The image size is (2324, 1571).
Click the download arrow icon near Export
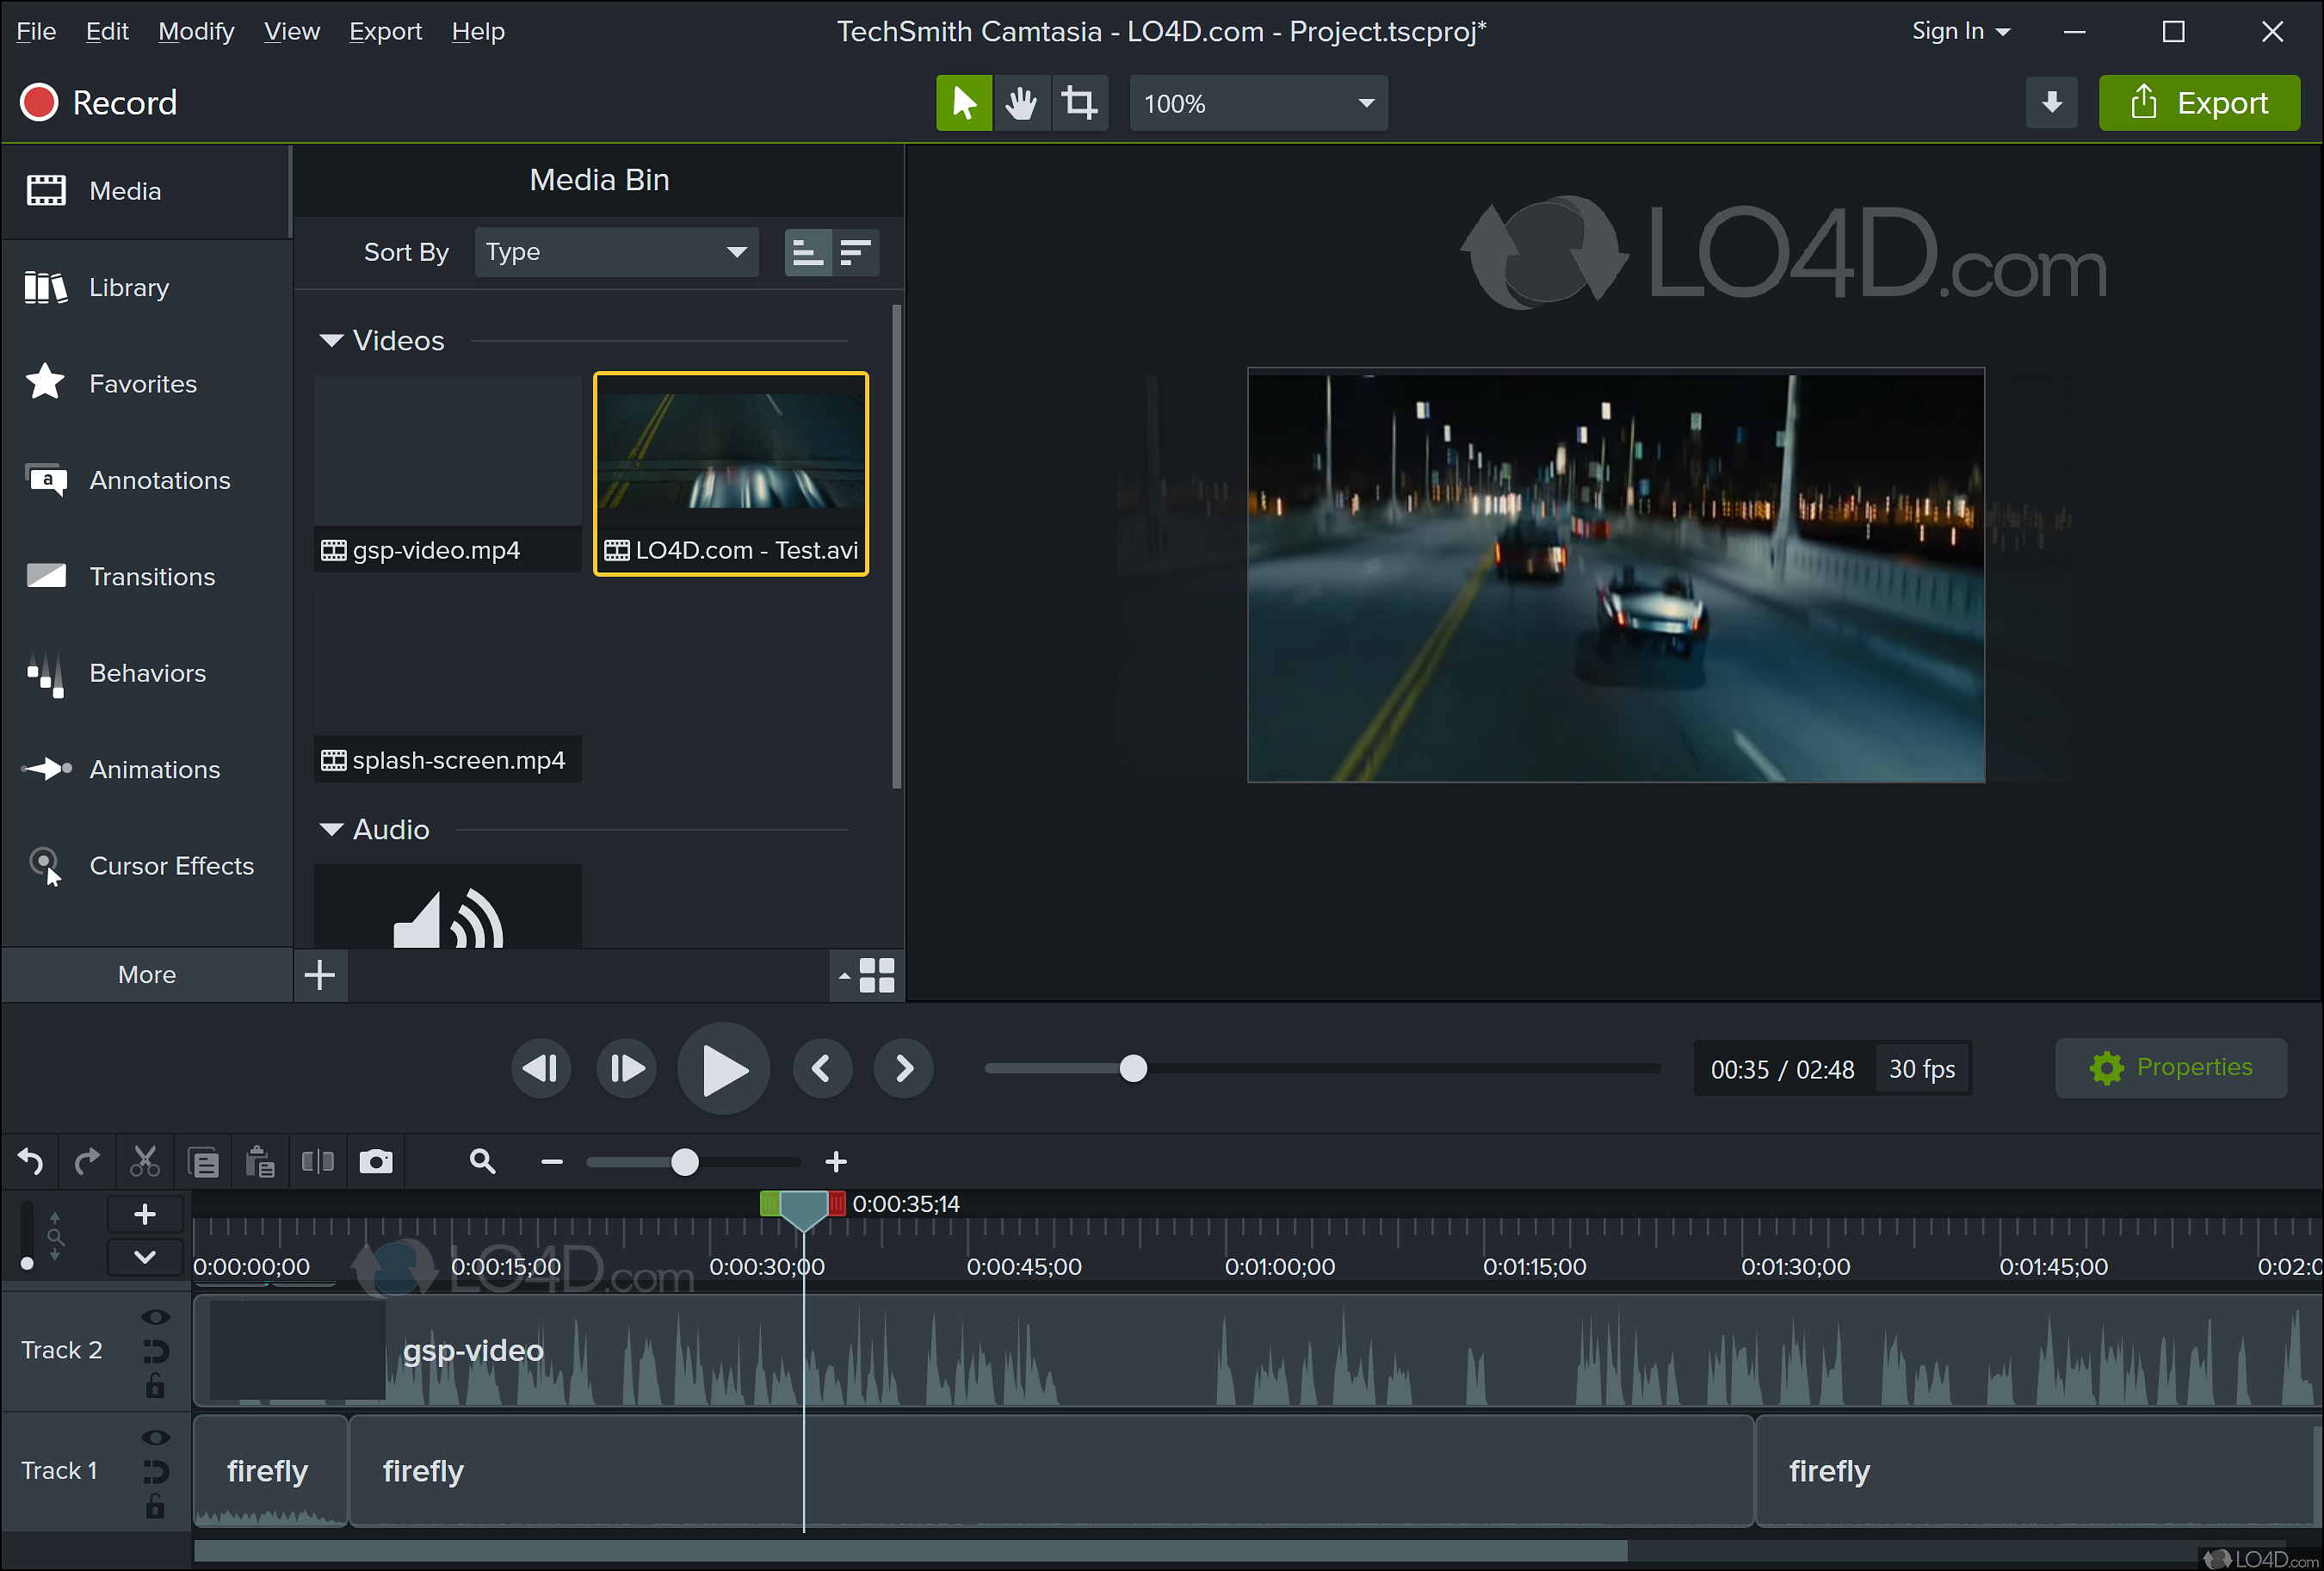click(x=2051, y=103)
